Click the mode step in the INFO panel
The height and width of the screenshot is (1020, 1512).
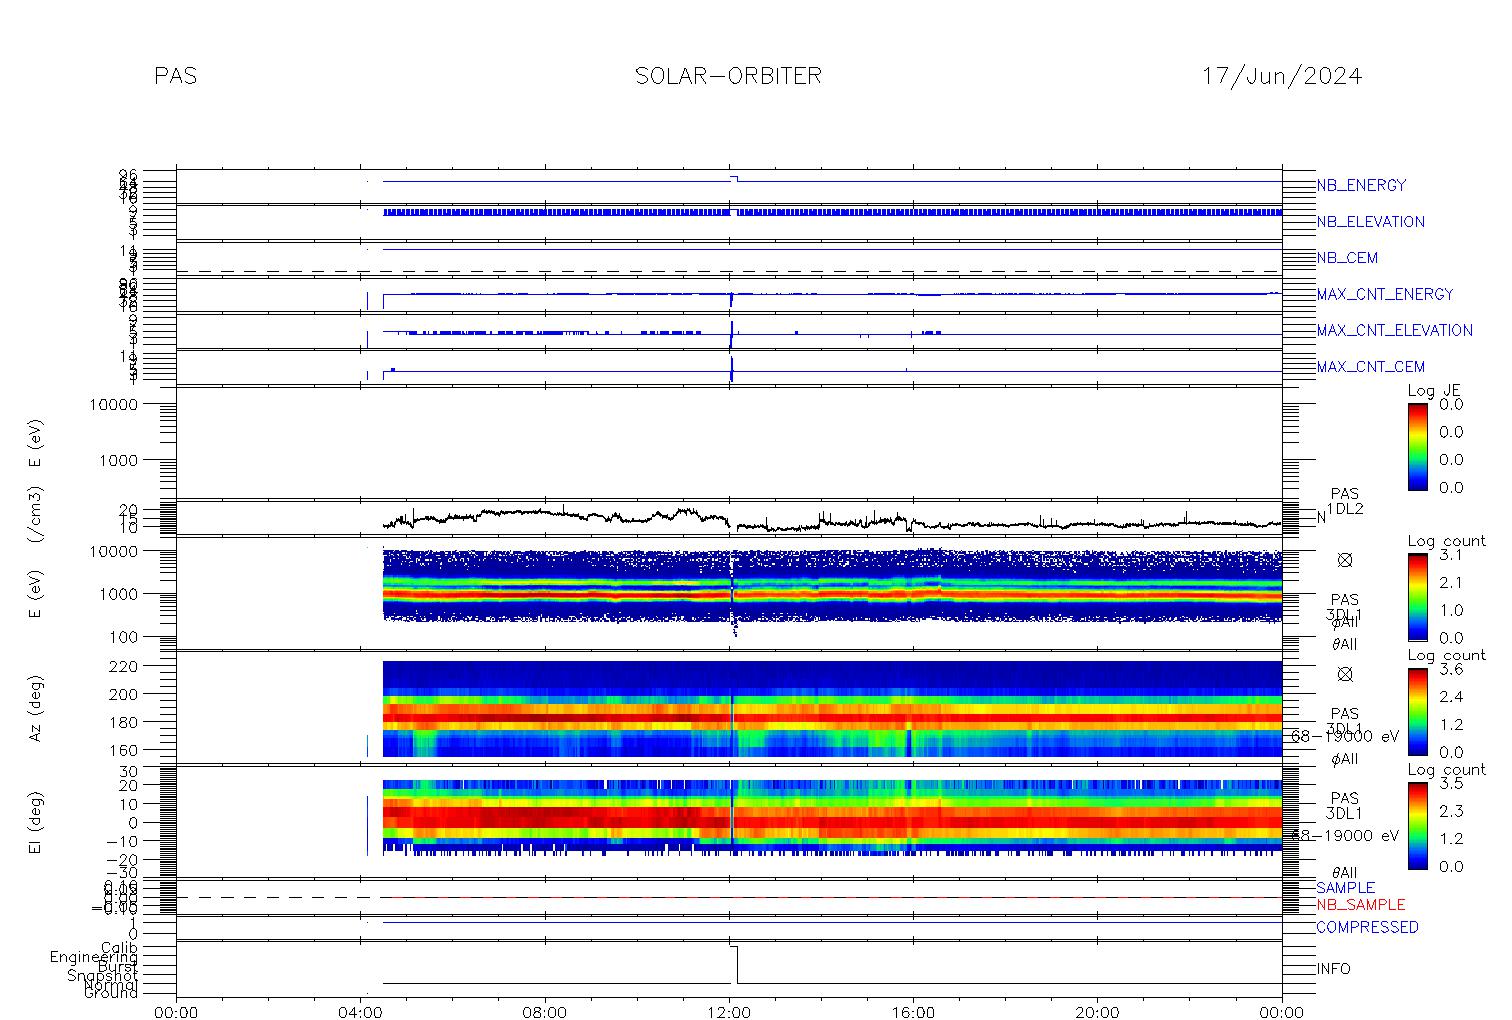(x=734, y=964)
